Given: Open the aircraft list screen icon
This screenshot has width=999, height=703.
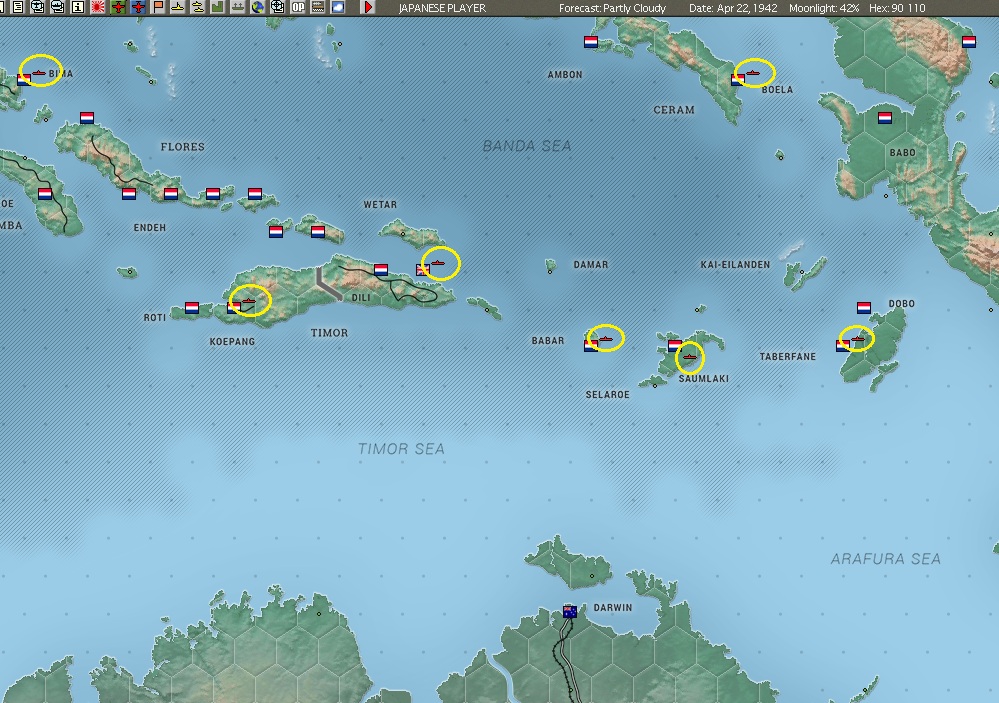Looking at the screenshot, I should point(38,7).
